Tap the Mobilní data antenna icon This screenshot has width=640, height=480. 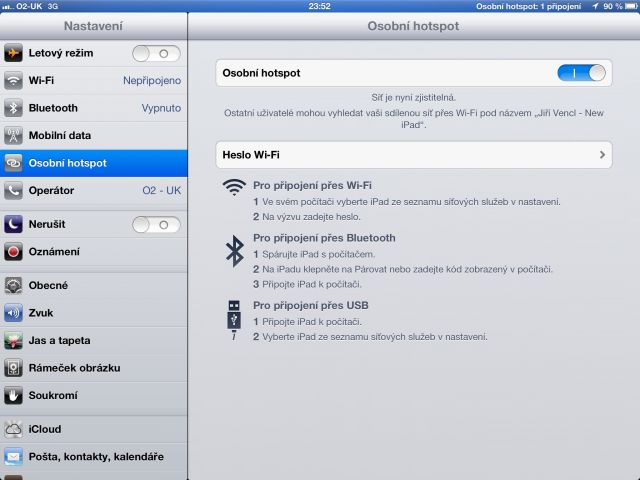point(13,135)
